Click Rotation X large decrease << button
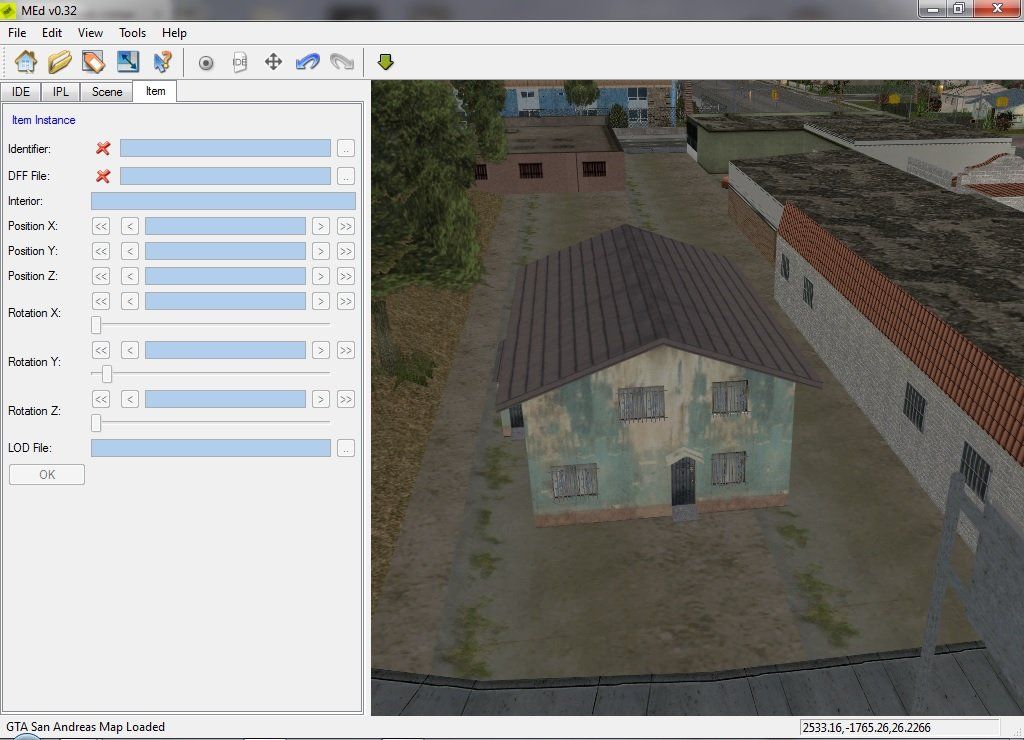Screen dimensions: 1024x740 tap(101, 300)
